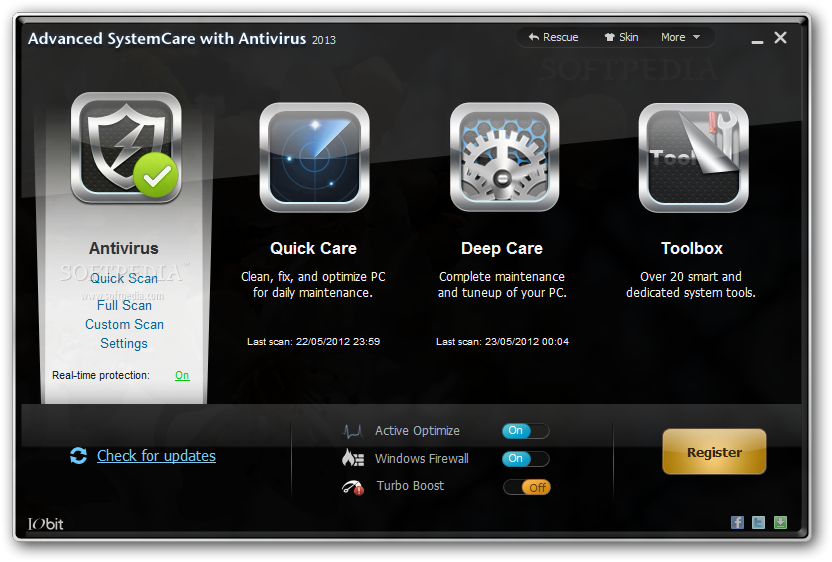Open Custom Scan
Viewport: 832px width, 562px height.
[124, 324]
